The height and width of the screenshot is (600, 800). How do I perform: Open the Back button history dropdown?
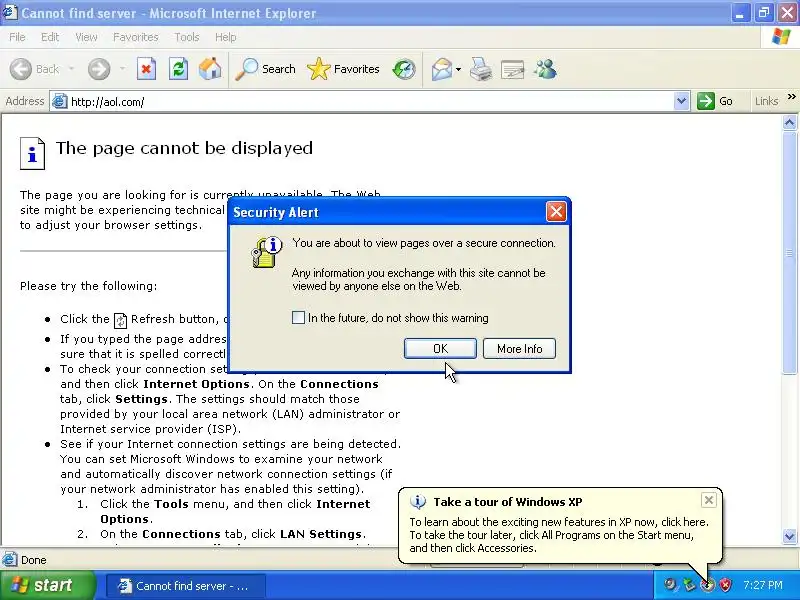tap(71, 69)
